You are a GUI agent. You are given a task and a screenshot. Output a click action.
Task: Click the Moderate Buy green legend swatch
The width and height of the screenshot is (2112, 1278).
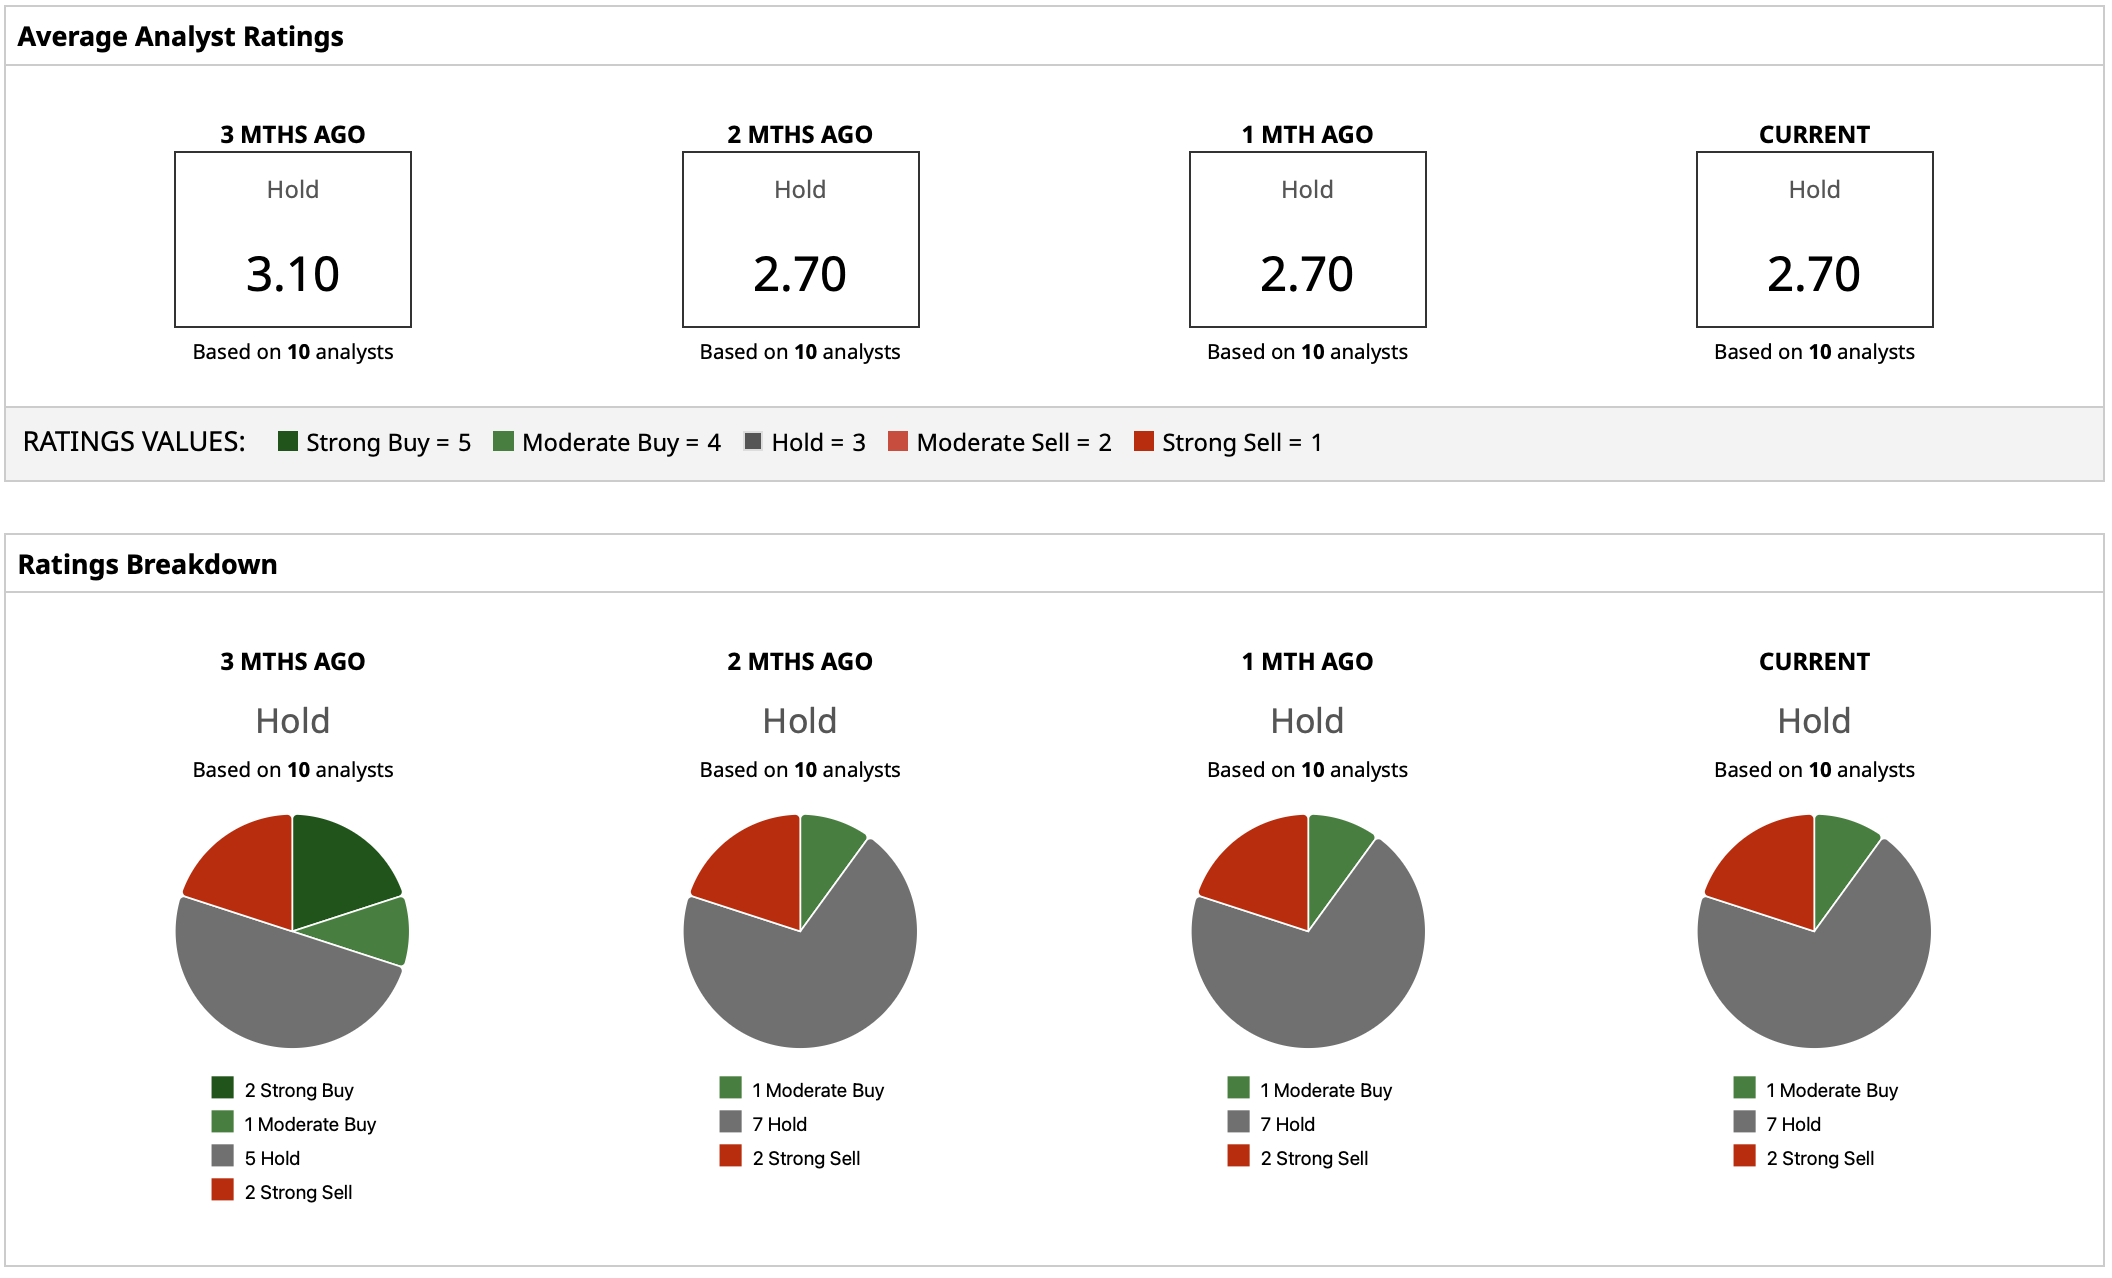tap(503, 441)
